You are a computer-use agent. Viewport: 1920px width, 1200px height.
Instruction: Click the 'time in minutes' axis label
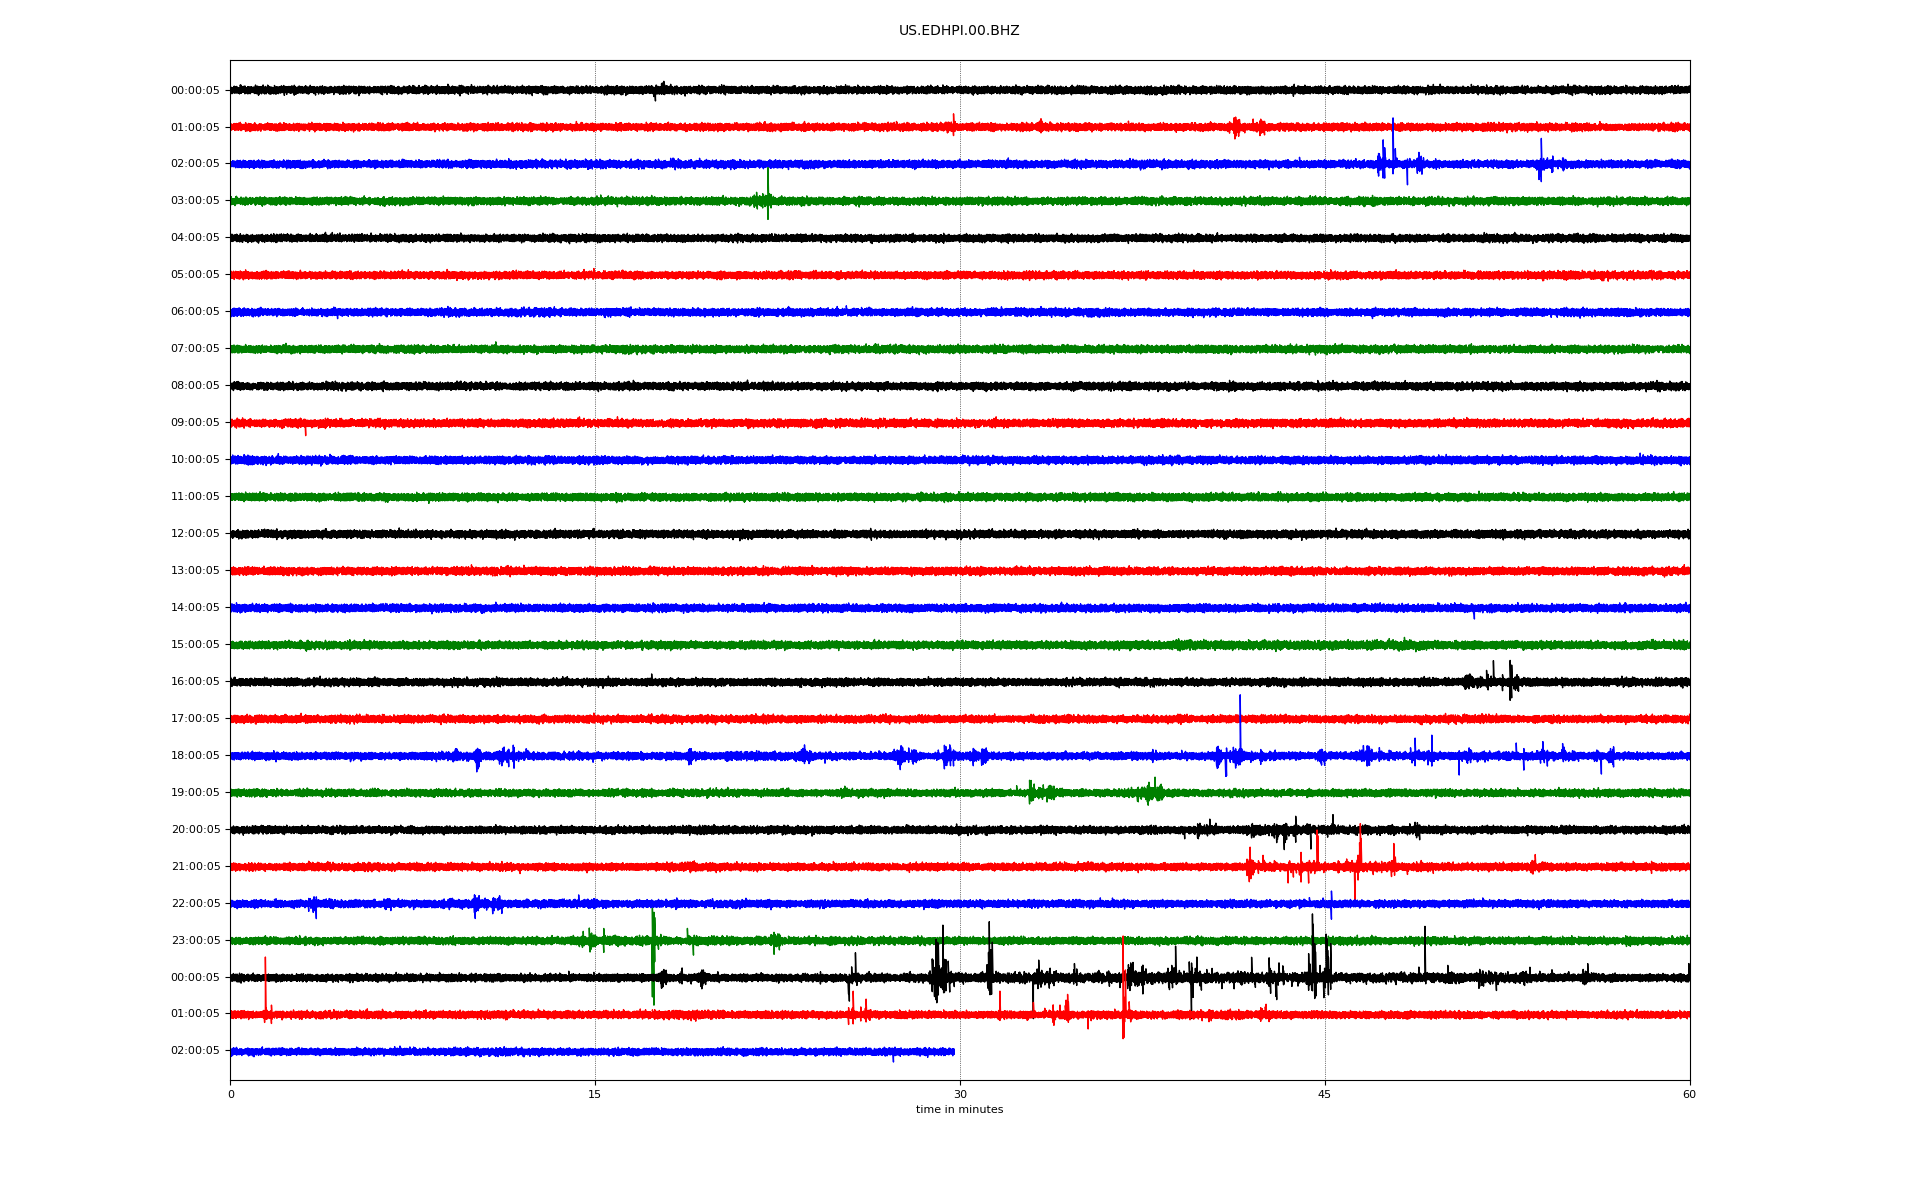959,1110
